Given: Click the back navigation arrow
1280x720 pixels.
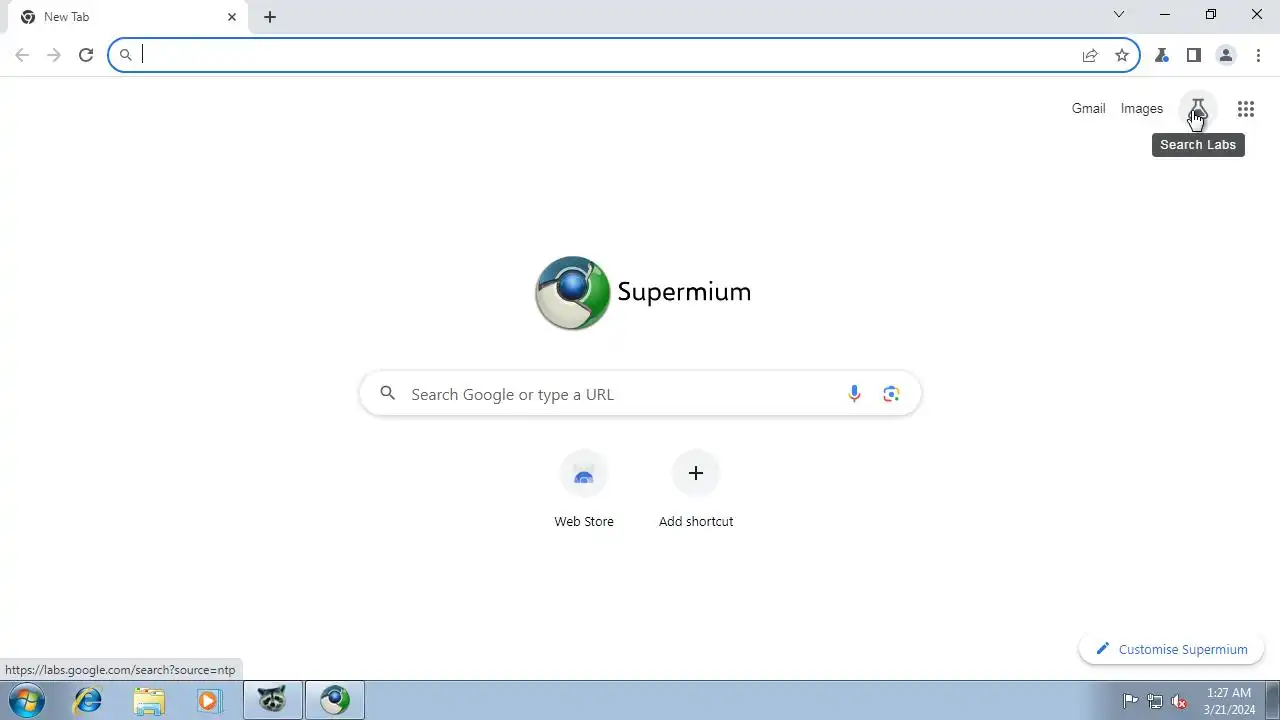Looking at the screenshot, I should (22, 55).
